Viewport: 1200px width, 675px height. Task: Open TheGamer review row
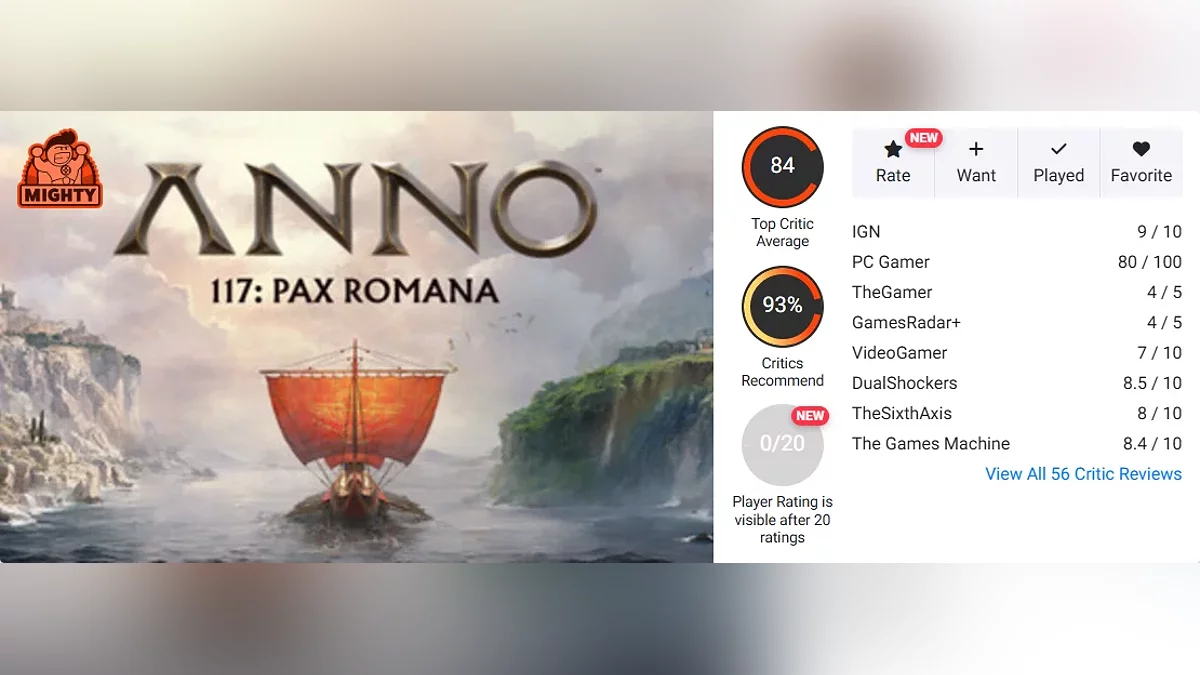1017,292
